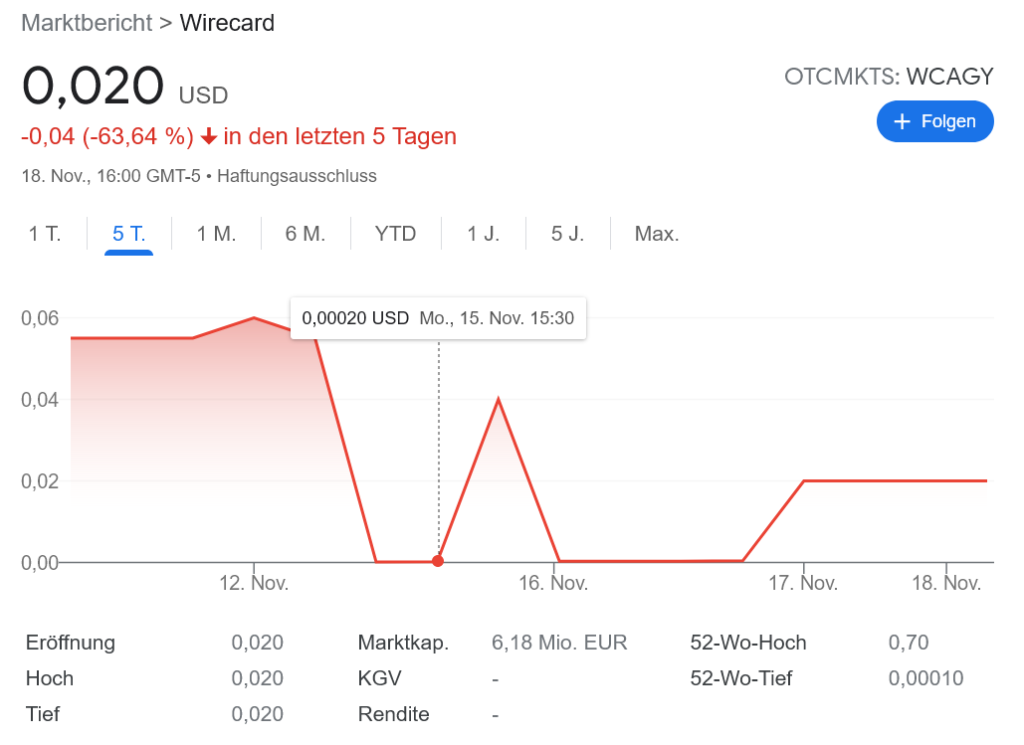
Task: Click the 0,00020 USD price tooltip
Action: (x=437, y=318)
